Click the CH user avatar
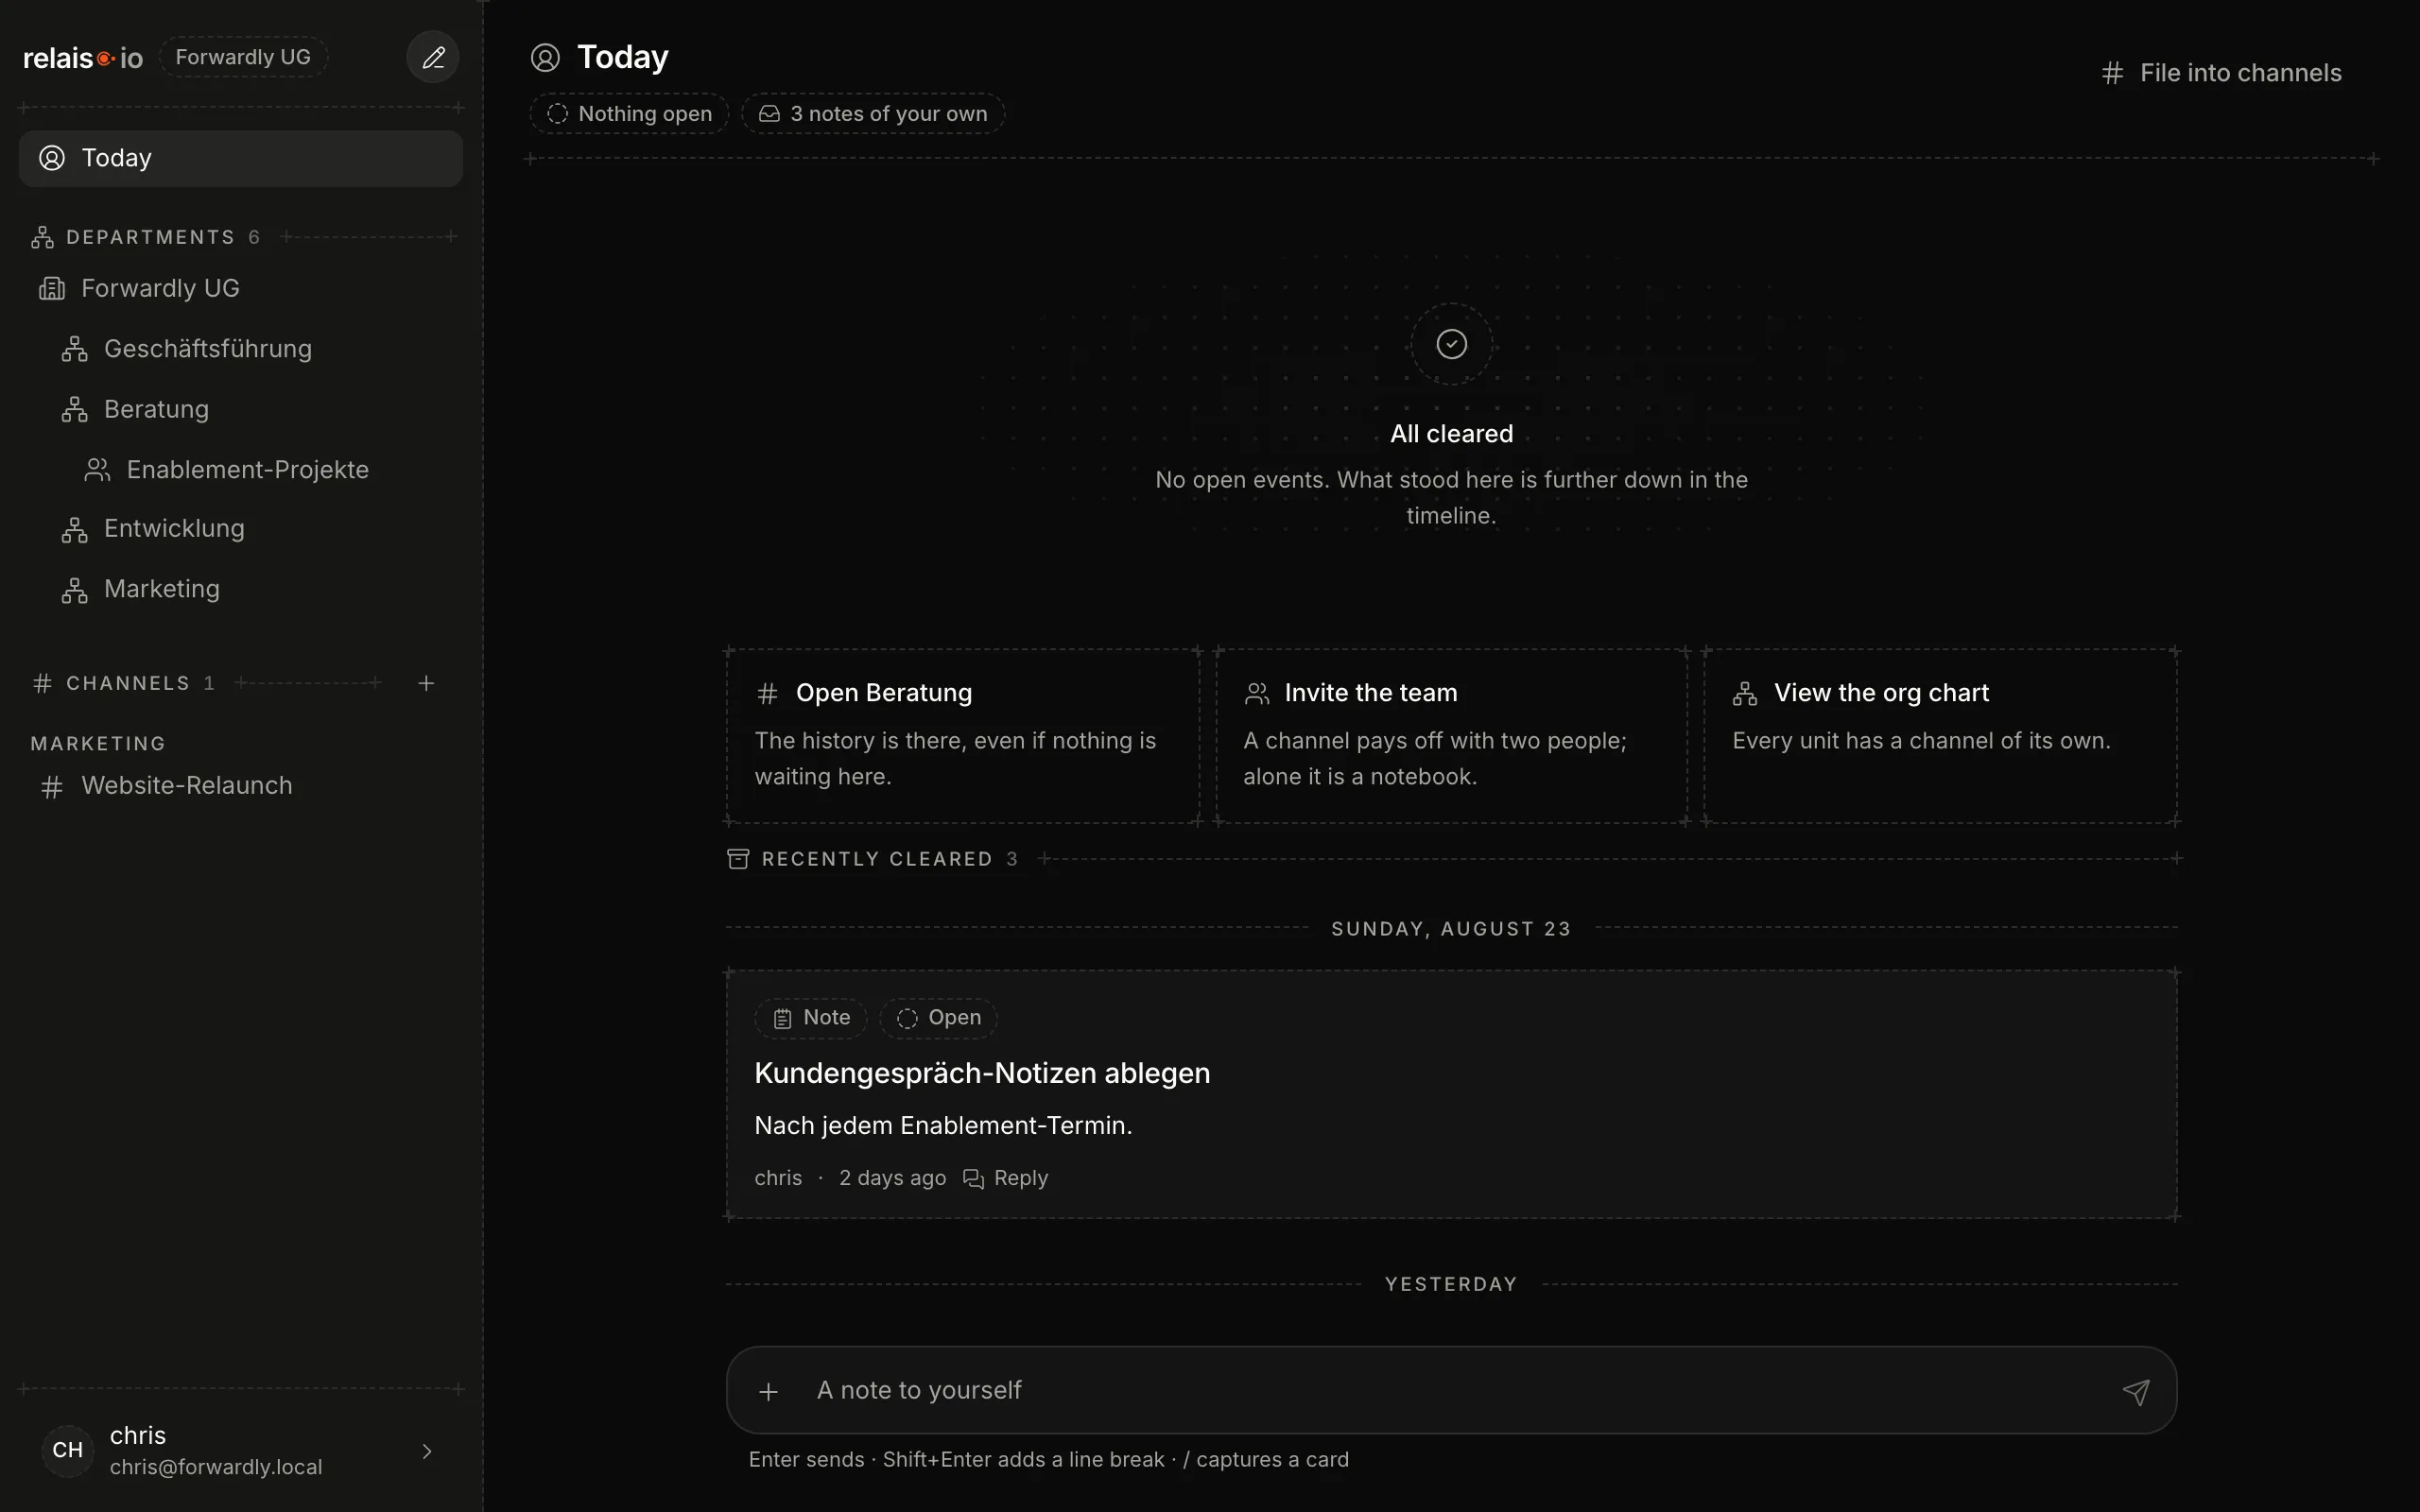 pos(67,1450)
